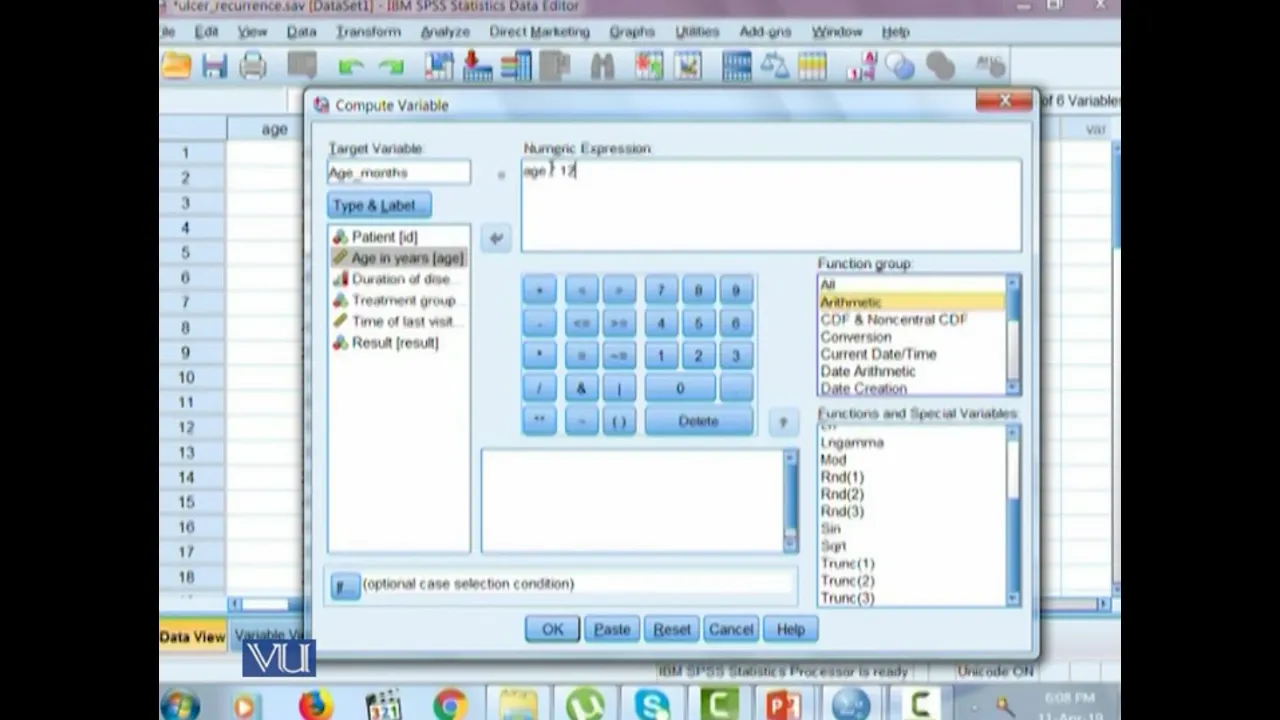The height and width of the screenshot is (720, 1280).
Task: Click the Weight Cases scales icon
Action: pyautogui.click(x=775, y=66)
